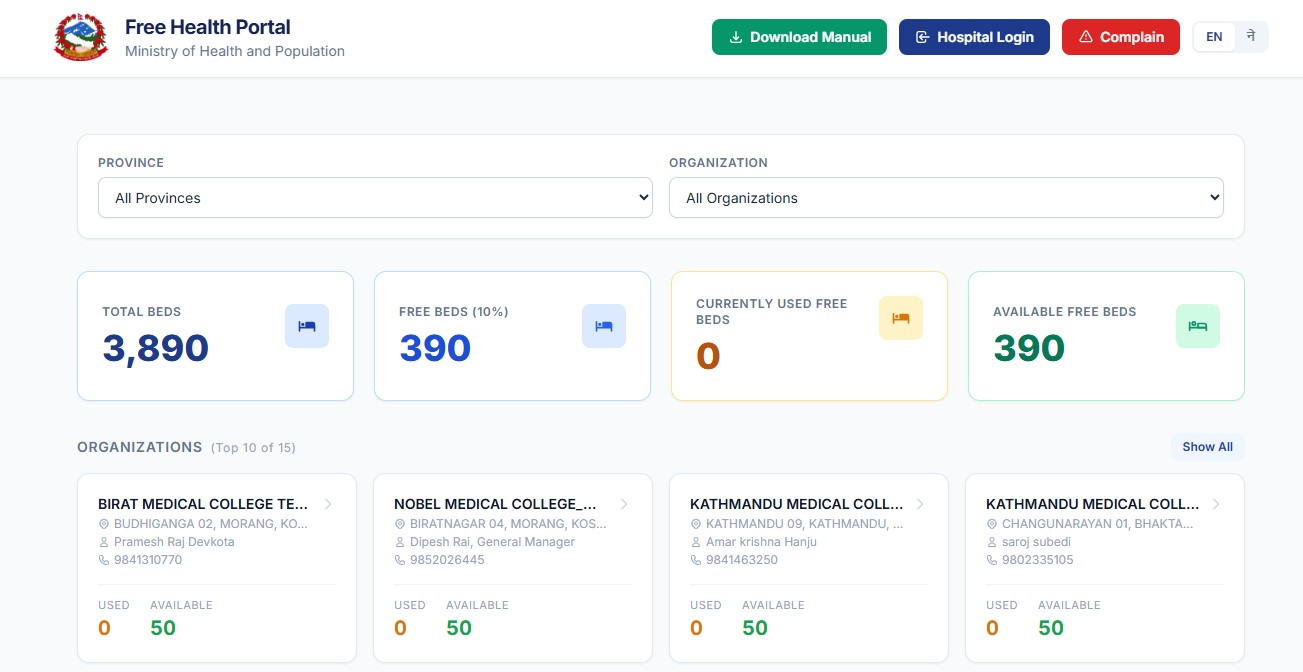
Task: Open the Province dropdown
Action: (375, 198)
